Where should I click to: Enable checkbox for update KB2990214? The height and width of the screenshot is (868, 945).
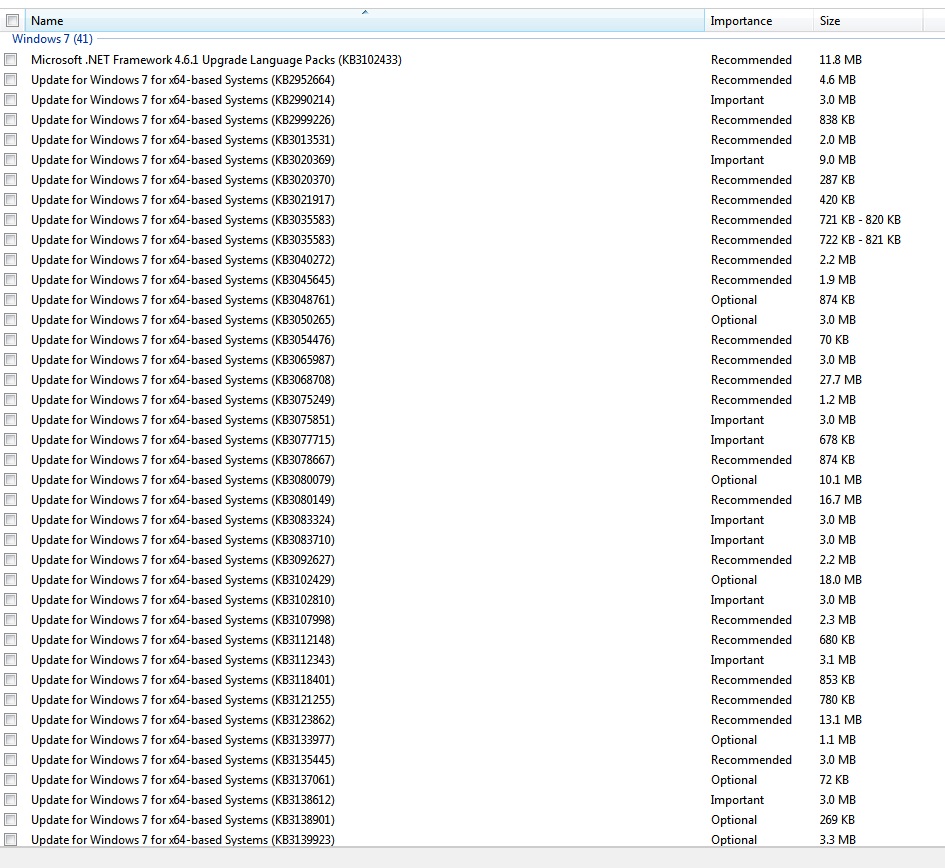coord(10,99)
